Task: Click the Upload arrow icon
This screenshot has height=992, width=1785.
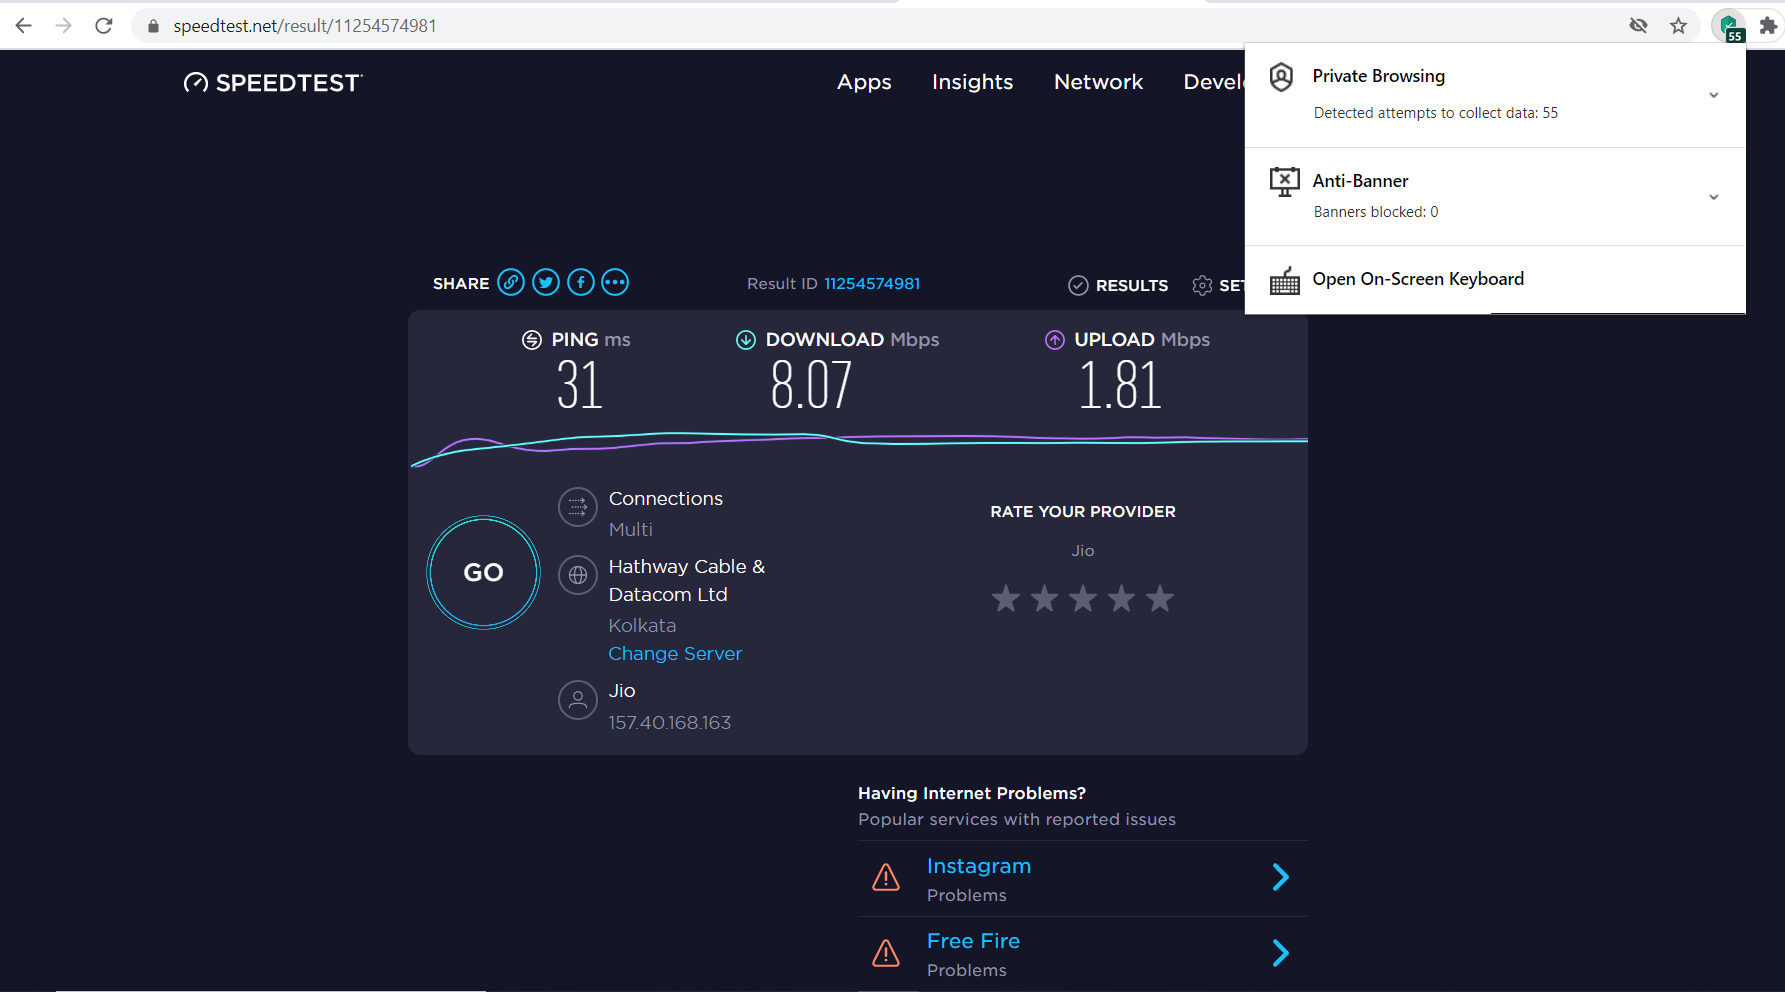Action: 1055,340
